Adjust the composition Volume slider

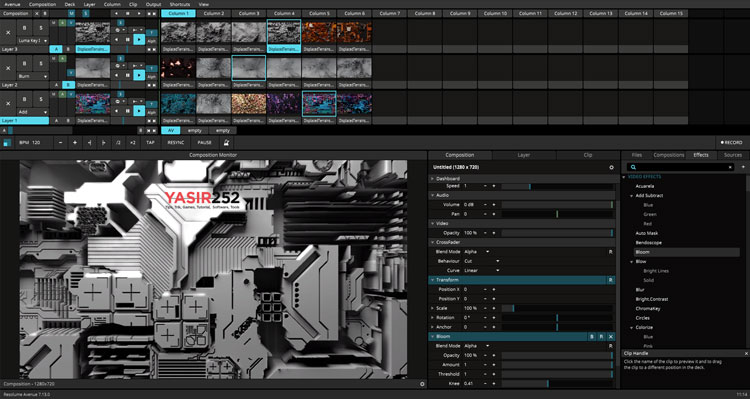[557, 205]
